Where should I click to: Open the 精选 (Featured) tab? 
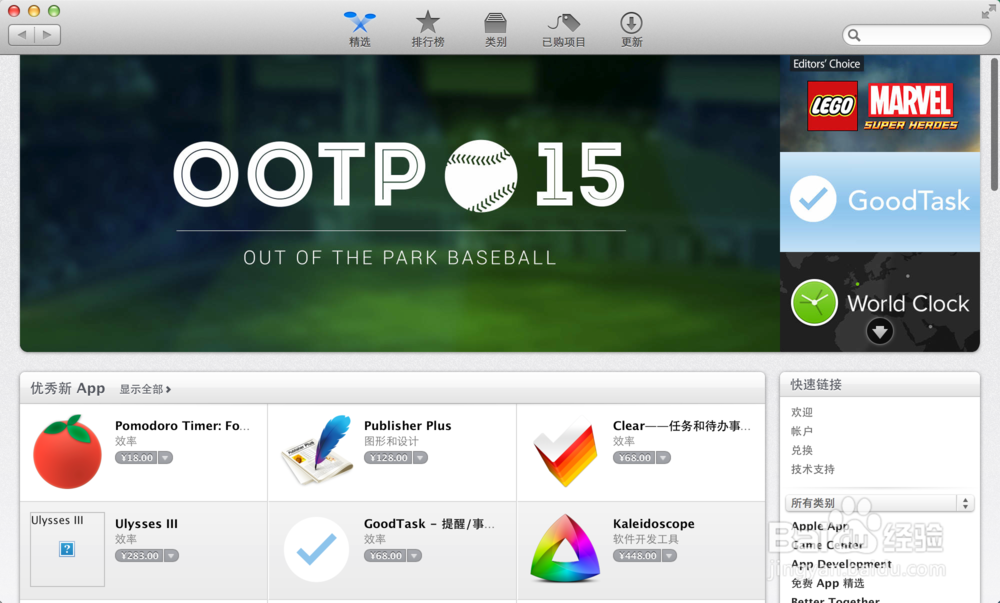(360, 29)
